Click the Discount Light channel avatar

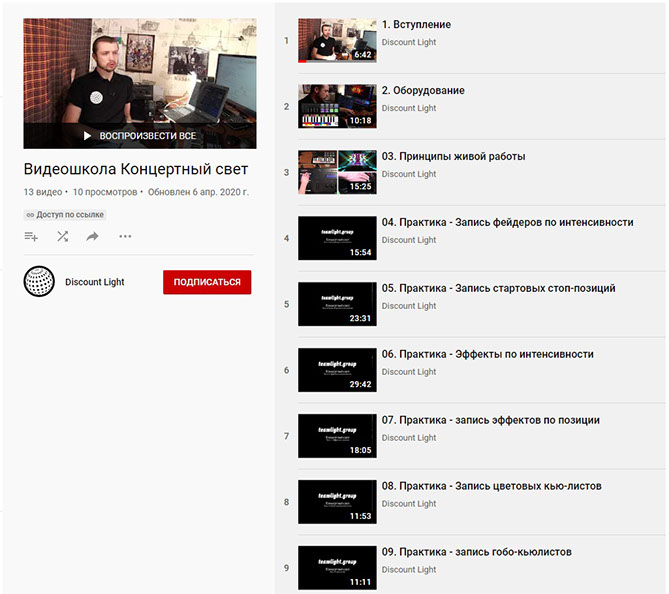pyautogui.click(x=39, y=282)
